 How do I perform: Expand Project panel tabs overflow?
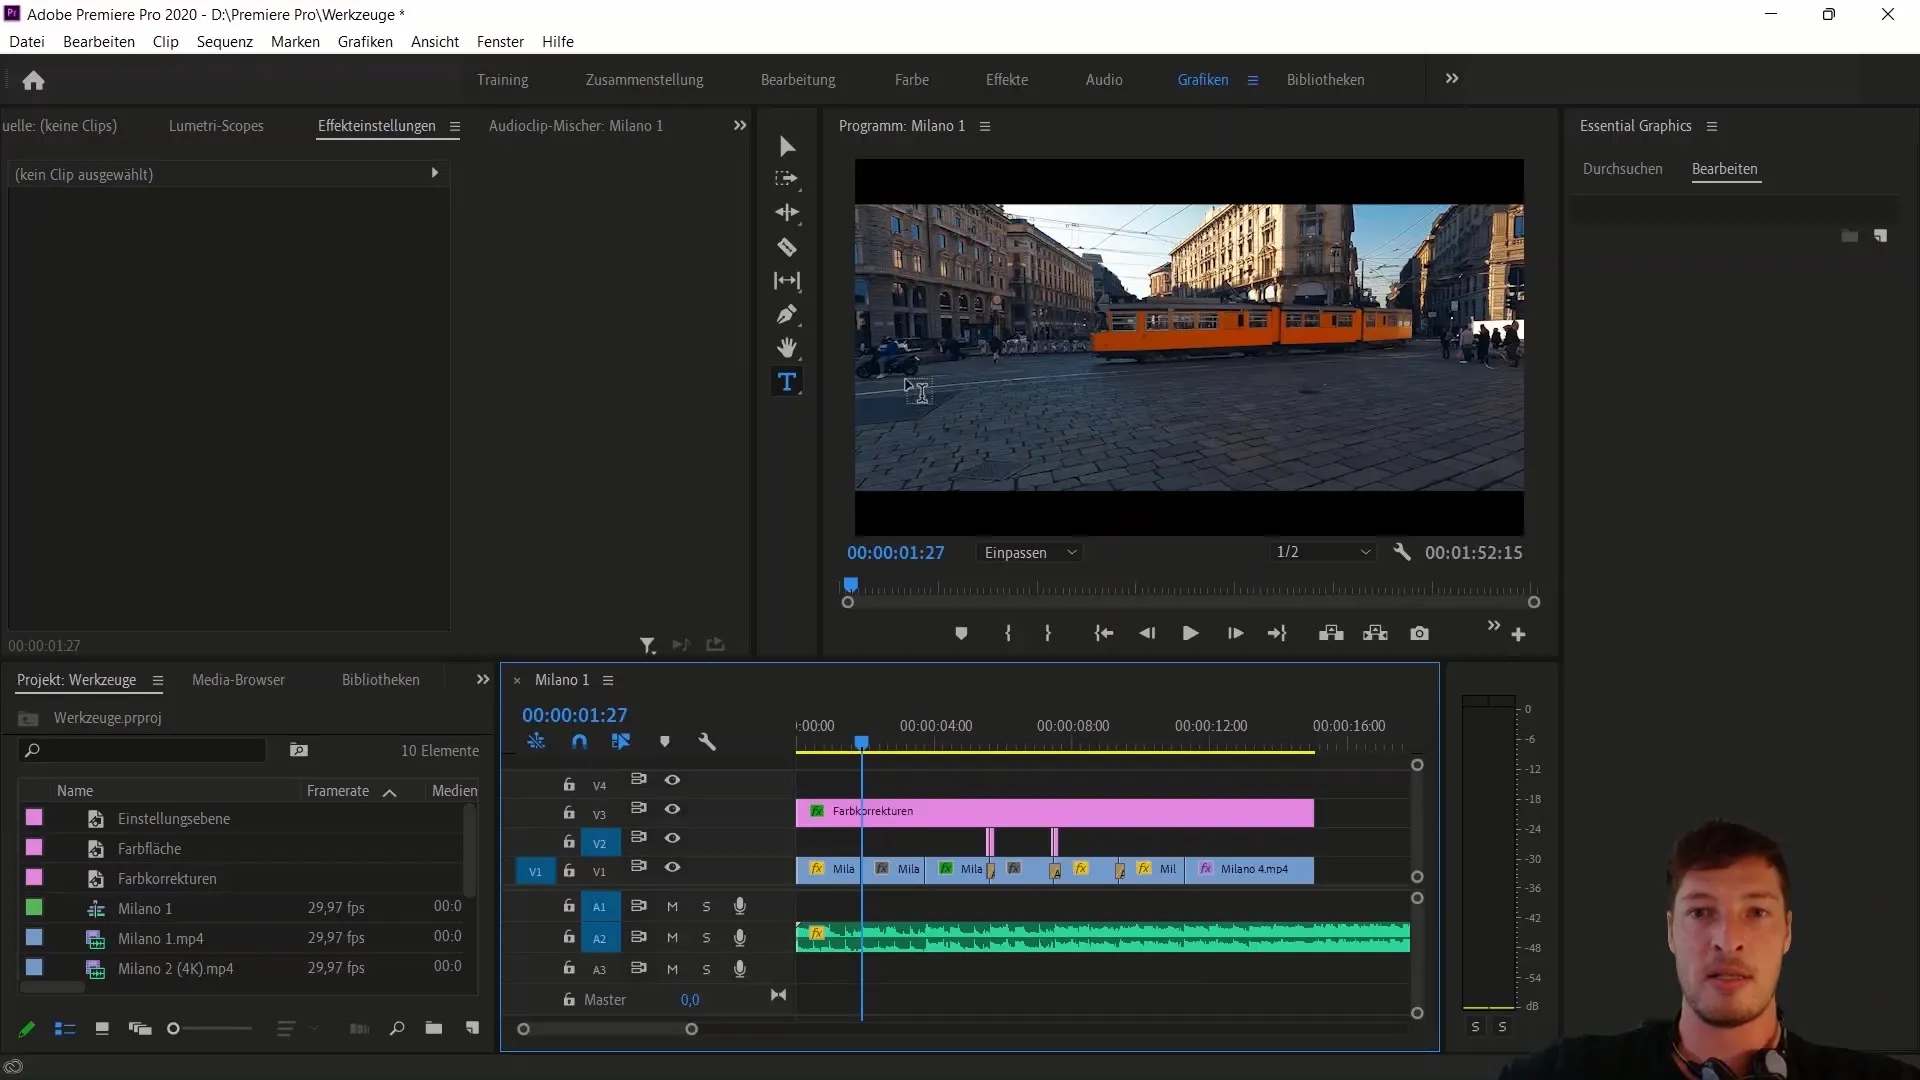click(483, 680)
